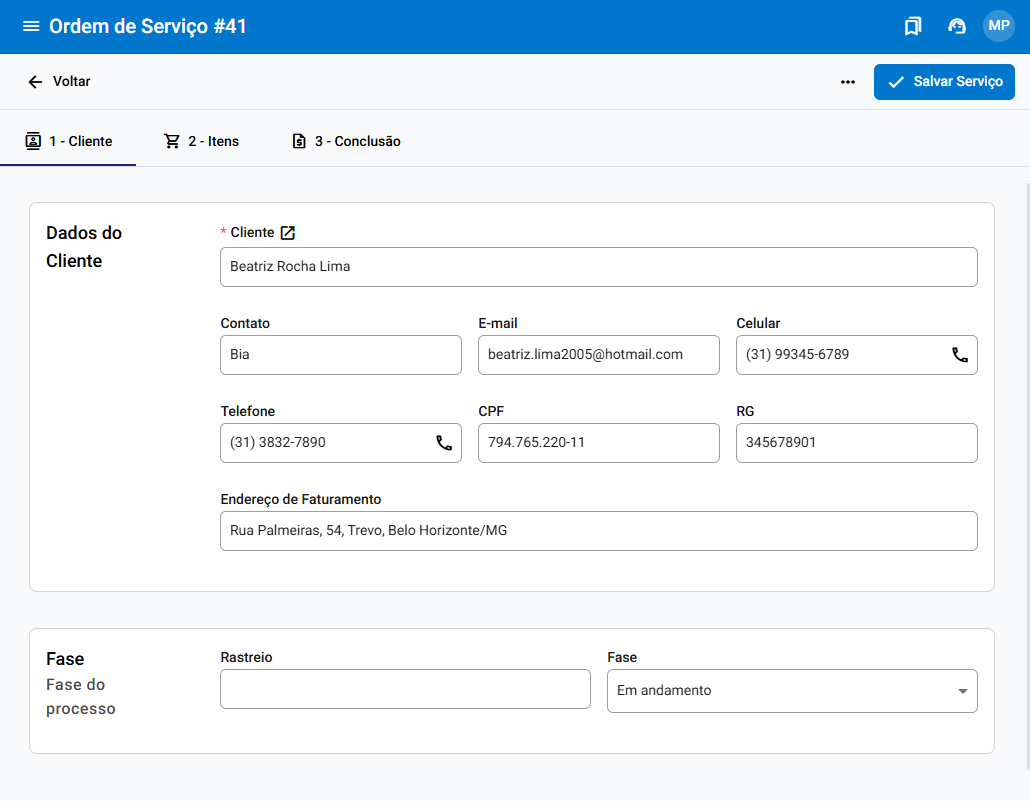Image resolution: width=1030 pixels, height=801 pixels.
Task: Select the E-mail input field
Action: 598,355
